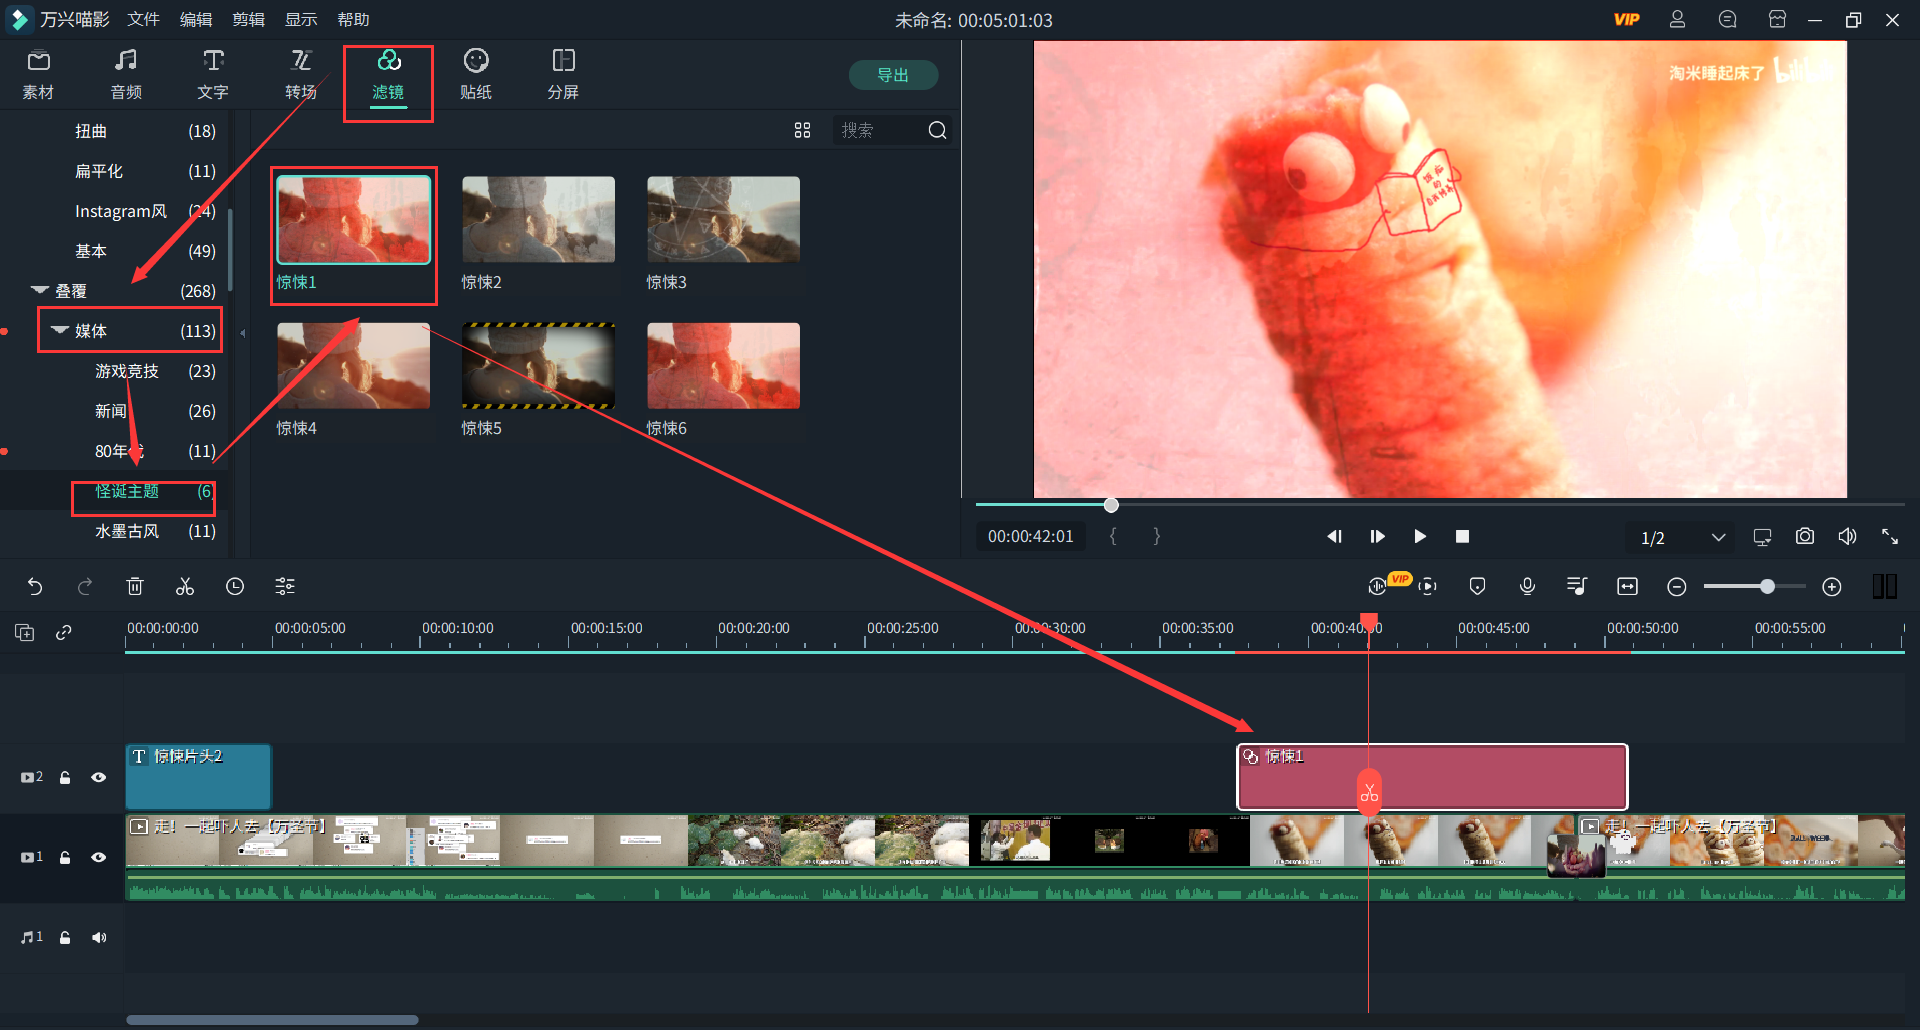The width and height of the screenshot is (1920, 1030).
Task: Collapse the 叠覆 category tree
Action: point(41,291)
